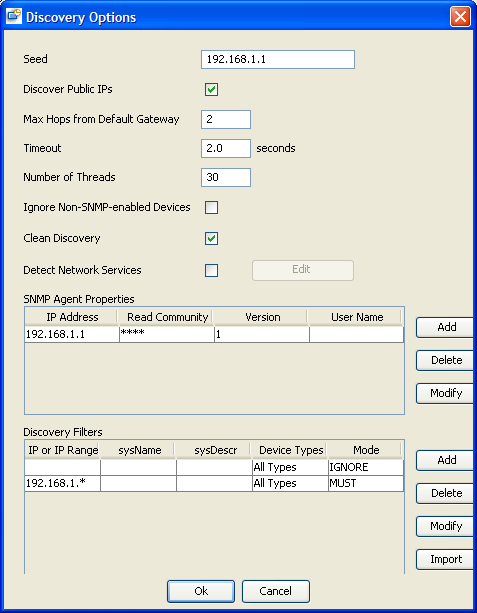Focus the Max Hops from Default Gateway field
Viewport: 477px width, 613px height.
coord(226,119)
